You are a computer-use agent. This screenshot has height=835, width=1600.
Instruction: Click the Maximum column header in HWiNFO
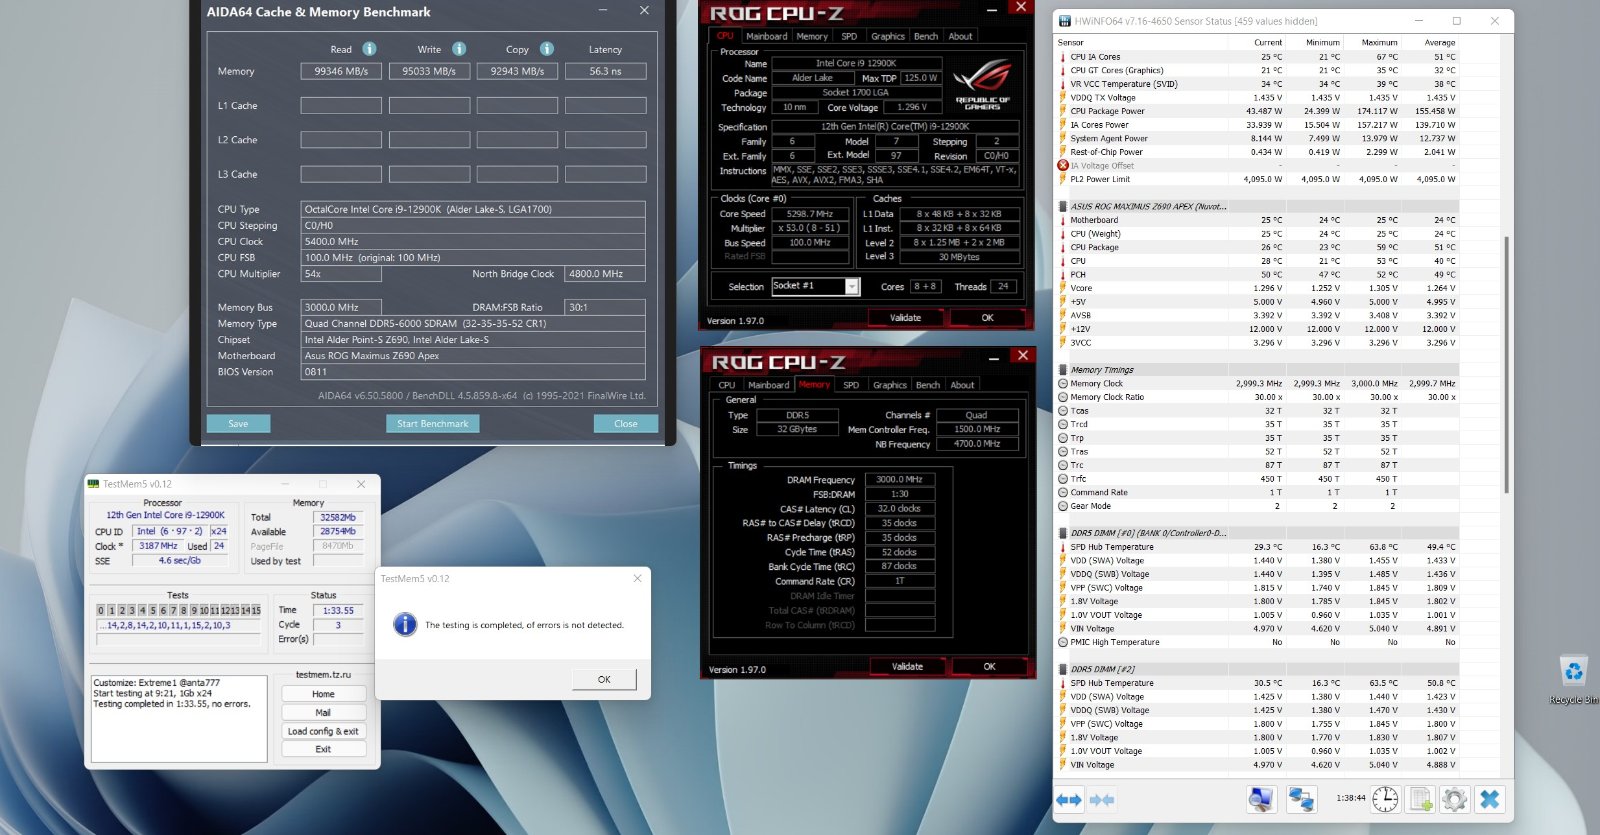click(x=1379, y=43)
